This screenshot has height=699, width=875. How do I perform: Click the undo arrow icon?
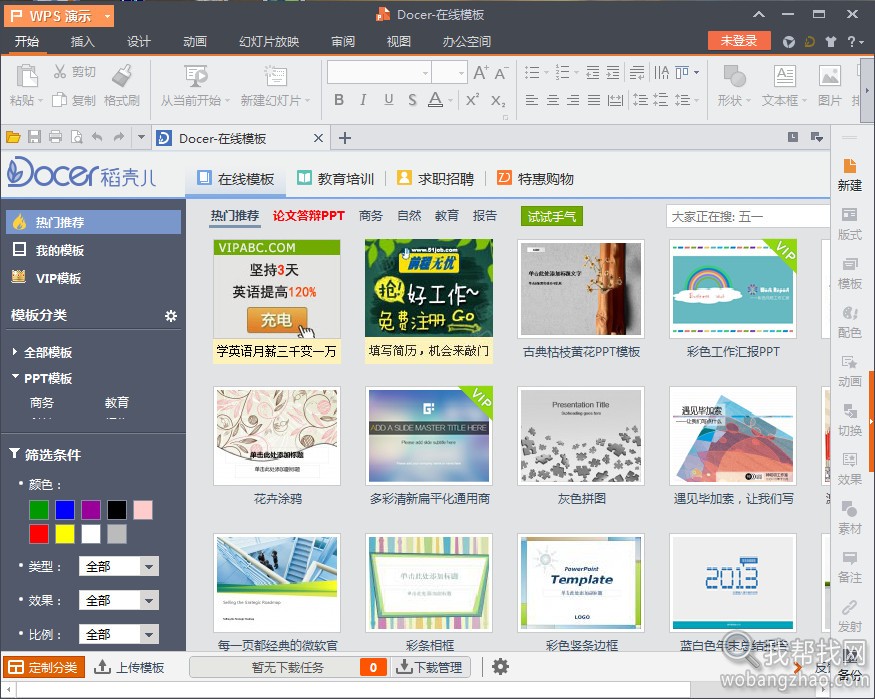97,137
